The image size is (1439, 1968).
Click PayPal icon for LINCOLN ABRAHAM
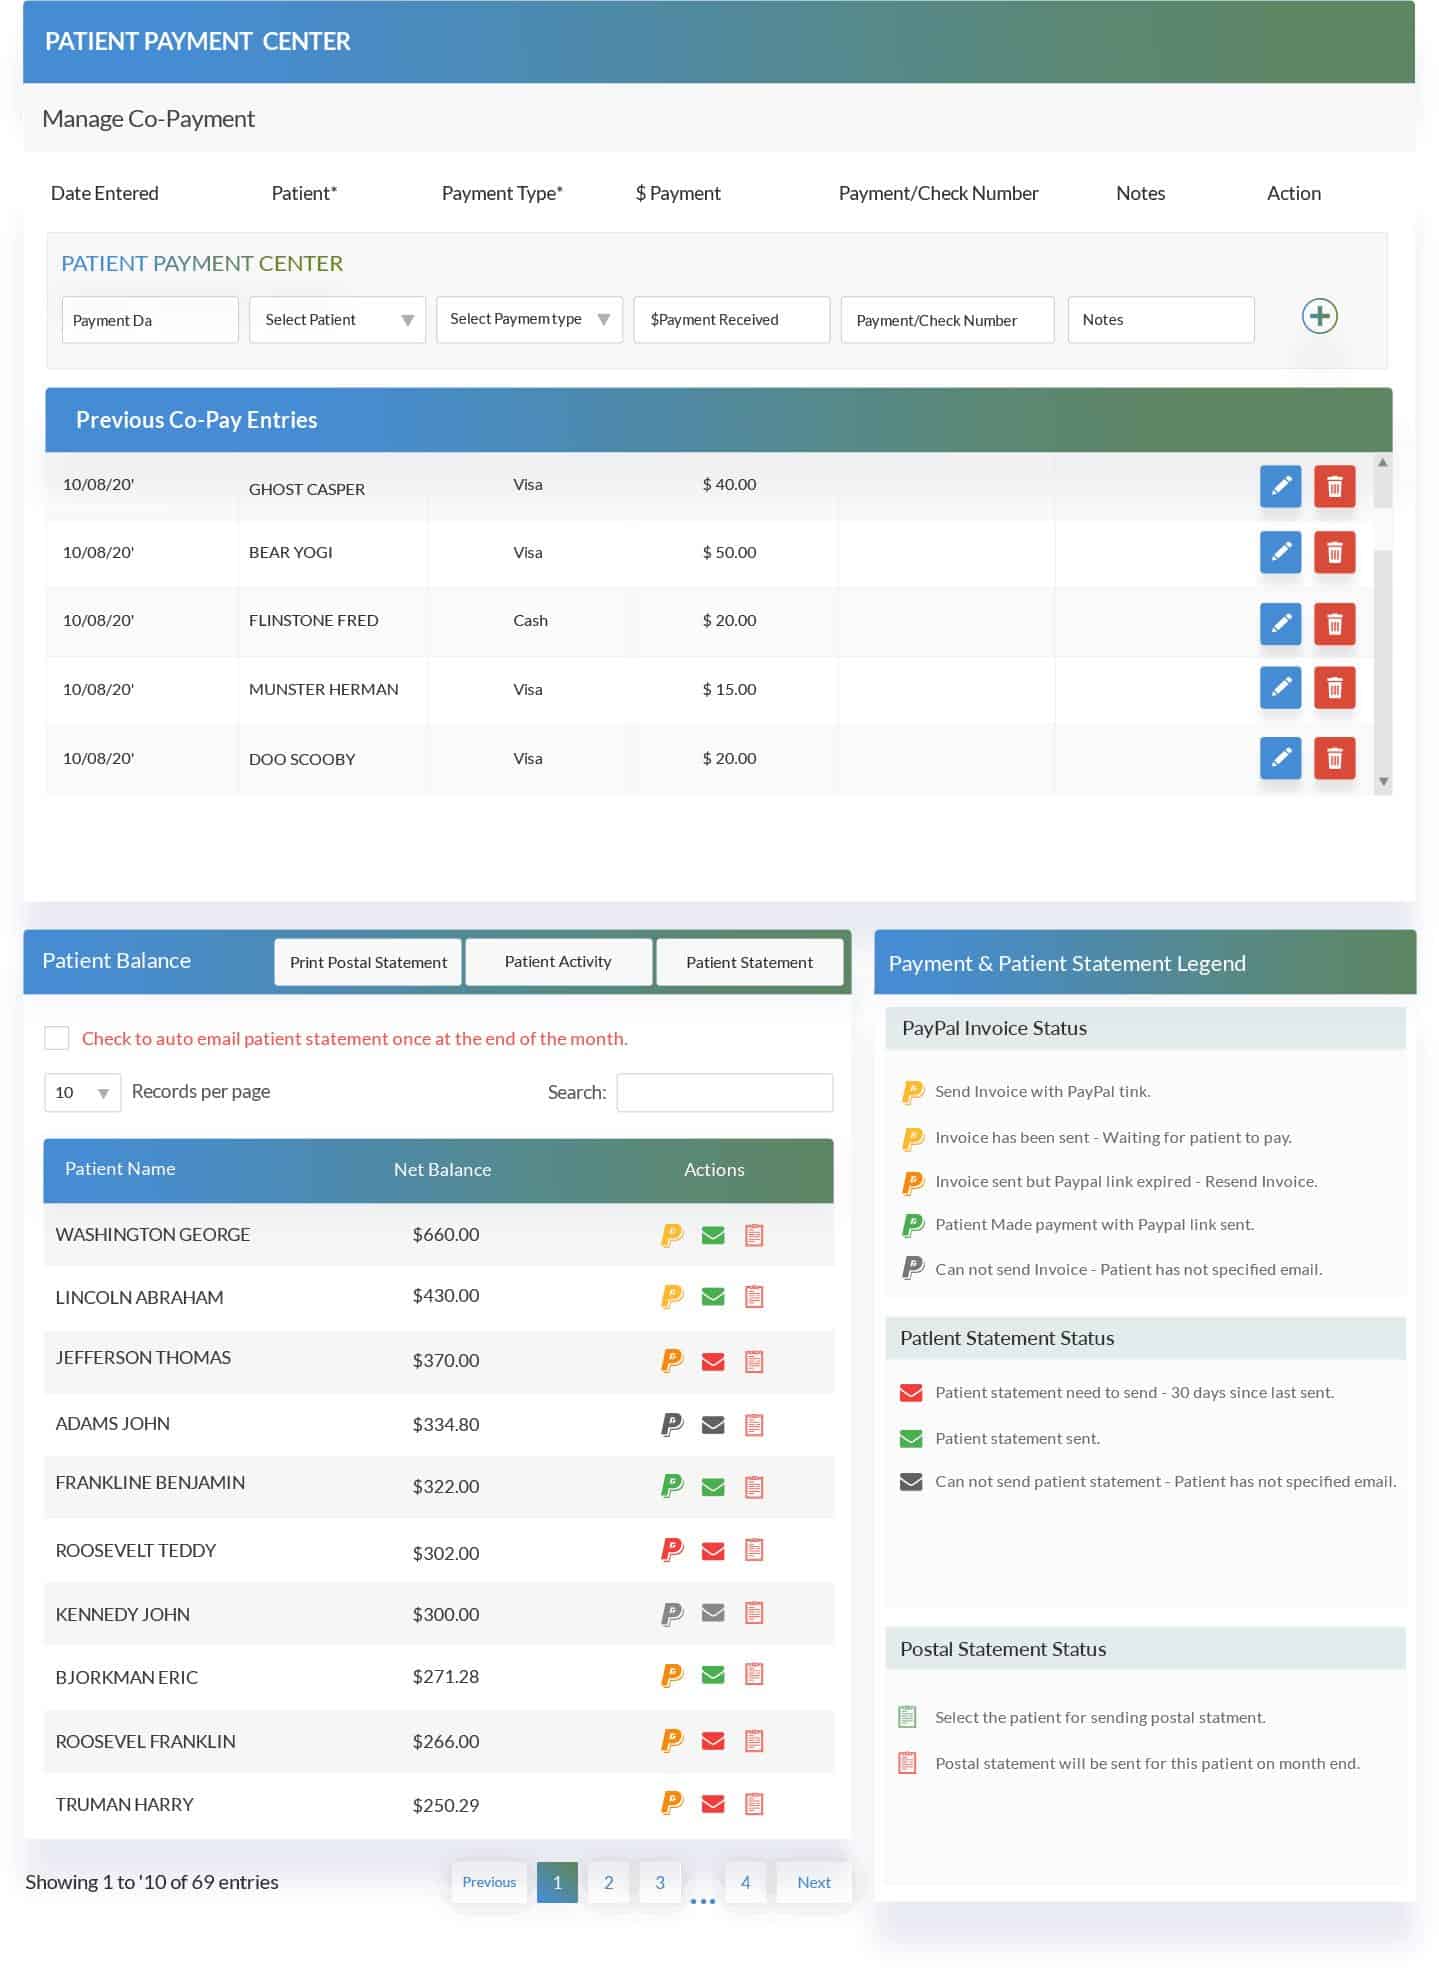672,1297
